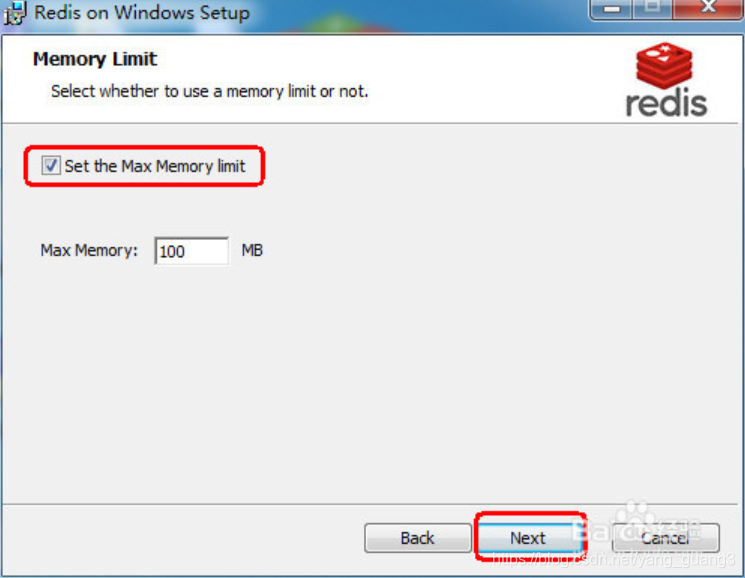Click the 'Max Memory:' label
The height and width of the screenshot is (578, 745).
coord(89,250)
